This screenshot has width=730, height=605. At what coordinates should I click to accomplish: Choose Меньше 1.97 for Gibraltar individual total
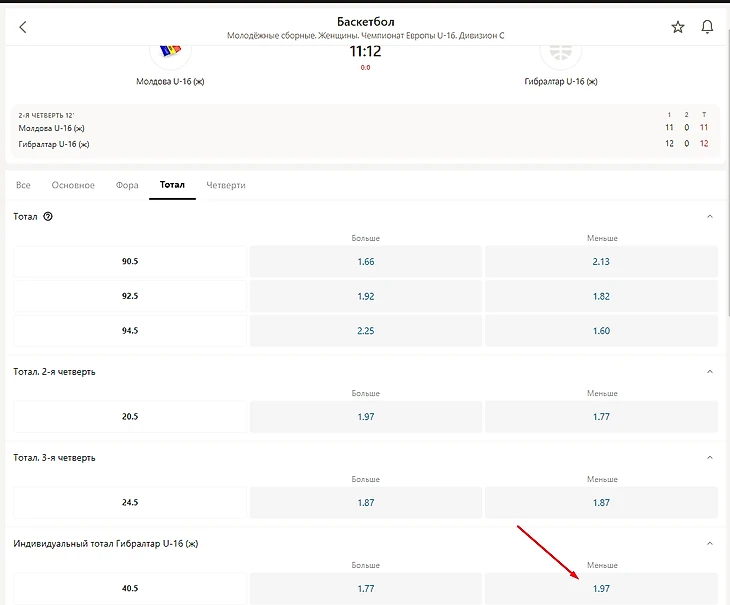601,588
